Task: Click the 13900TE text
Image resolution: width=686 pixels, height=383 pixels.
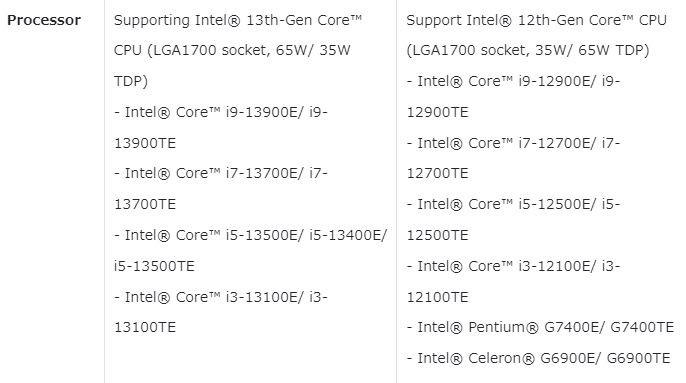Action: (x=145, y=143)
